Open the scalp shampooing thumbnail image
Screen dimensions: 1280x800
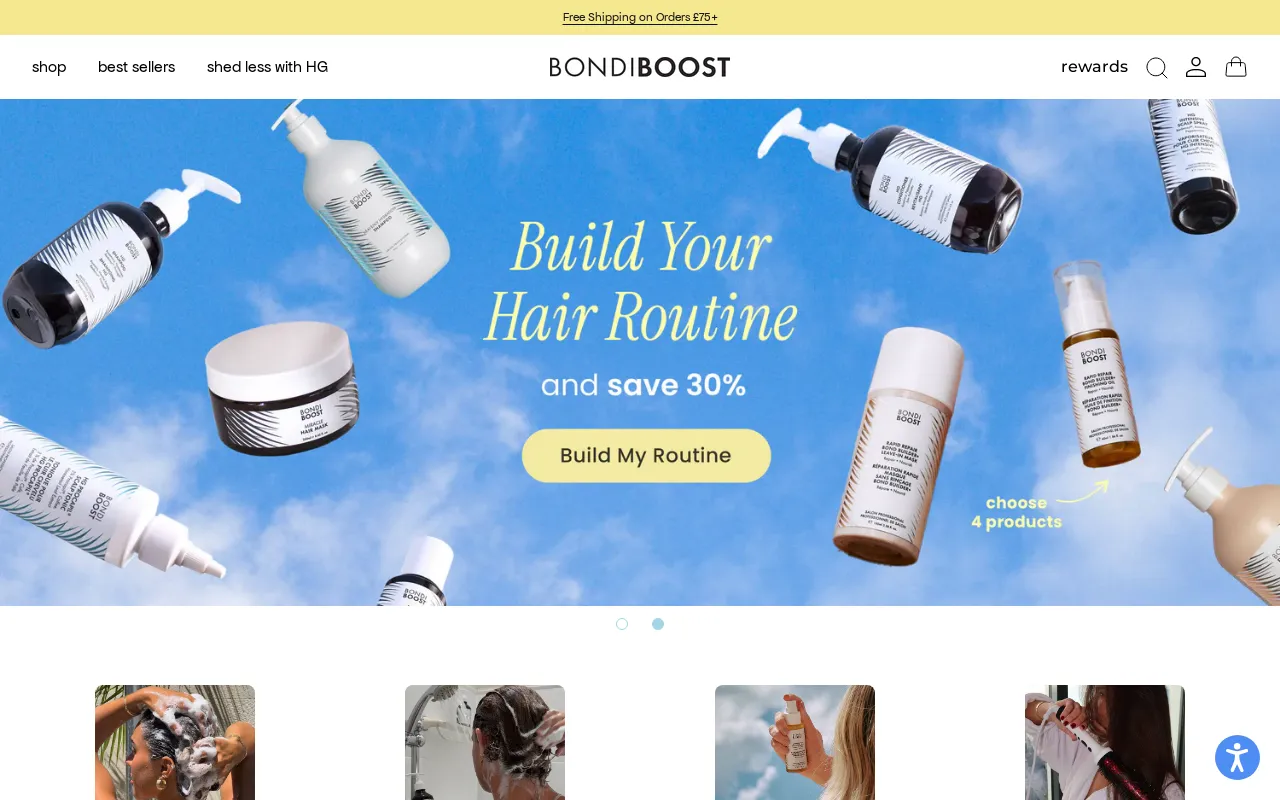pyautogui.click(x=175, y=742)
